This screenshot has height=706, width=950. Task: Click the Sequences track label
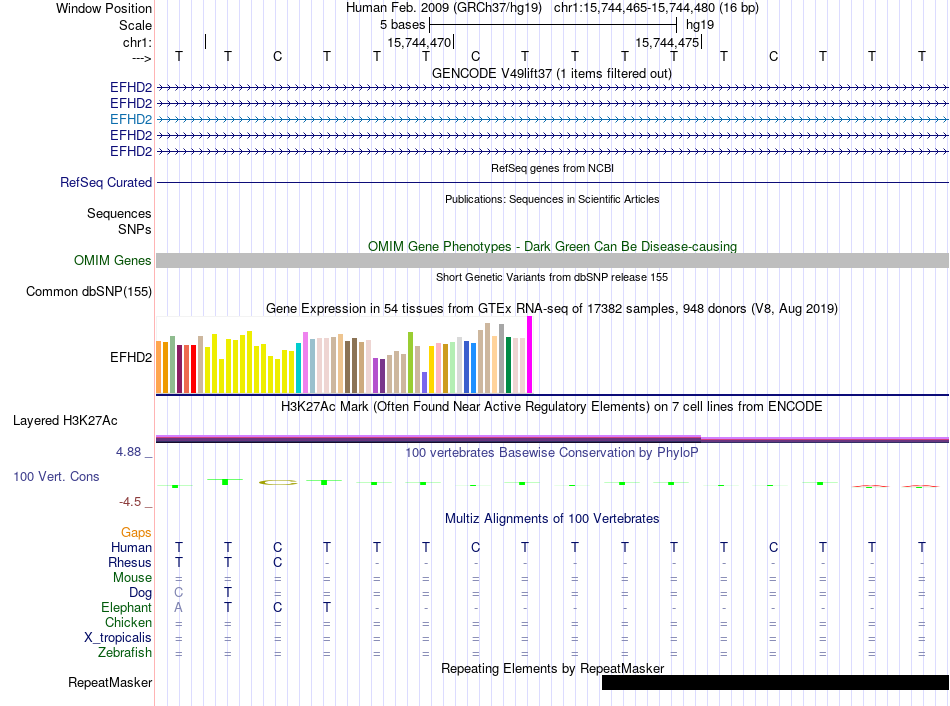119,213
